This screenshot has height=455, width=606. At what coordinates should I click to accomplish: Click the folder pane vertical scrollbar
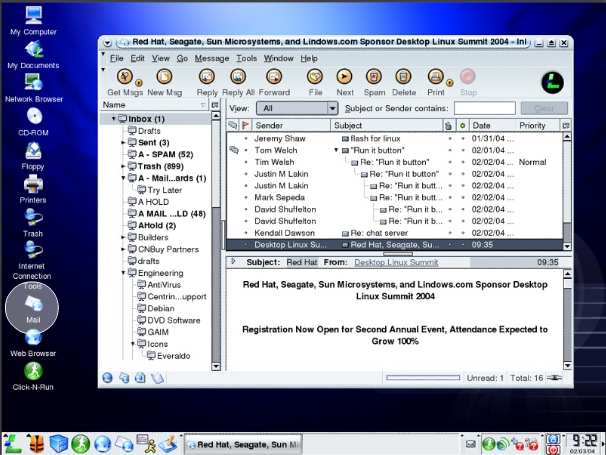click(x=216, y=241)
